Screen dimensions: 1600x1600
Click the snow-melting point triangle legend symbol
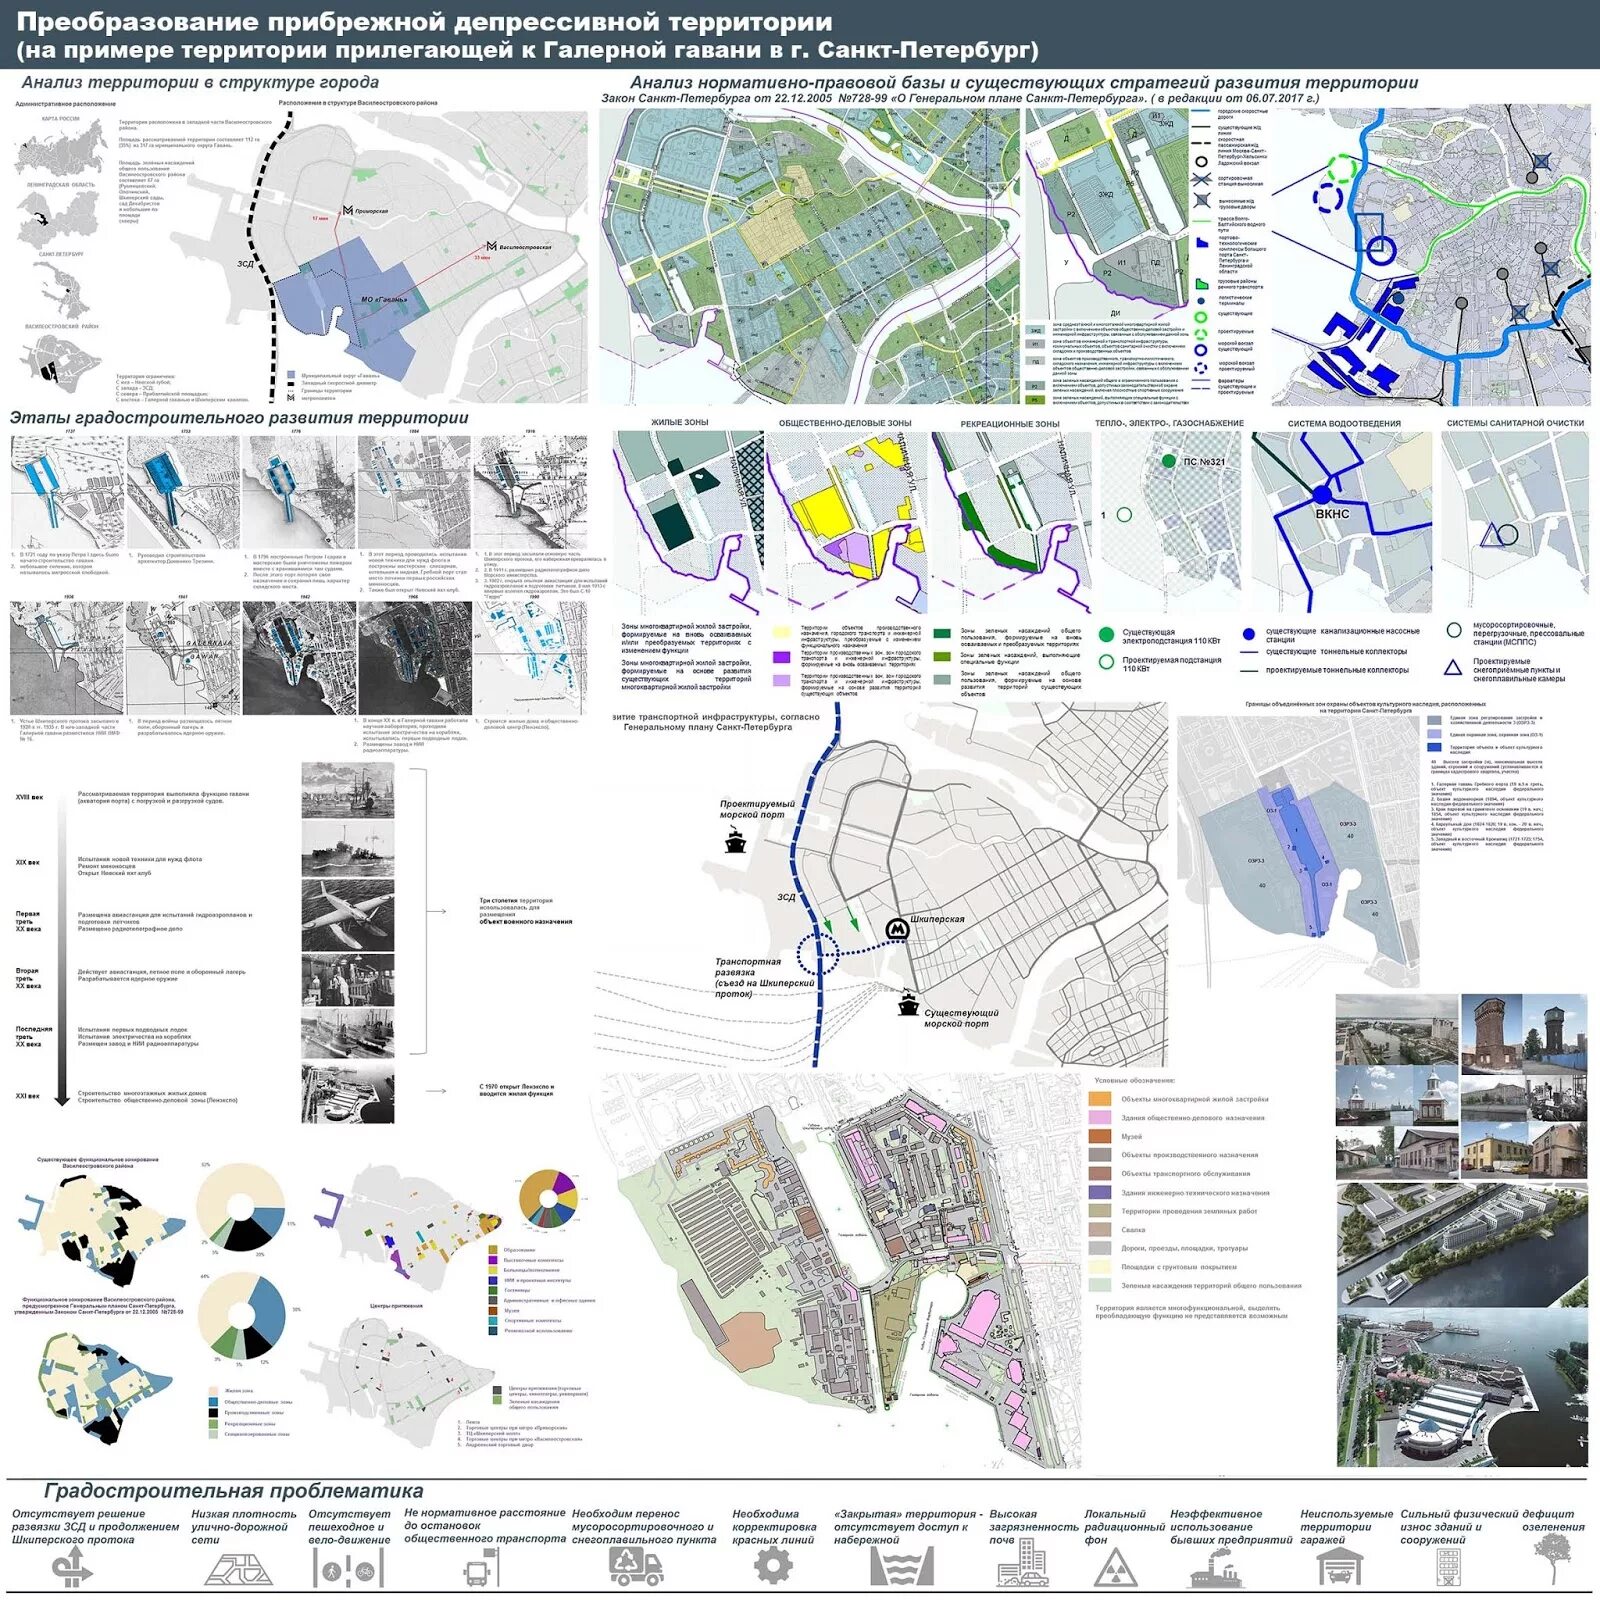pos(1453,667)
